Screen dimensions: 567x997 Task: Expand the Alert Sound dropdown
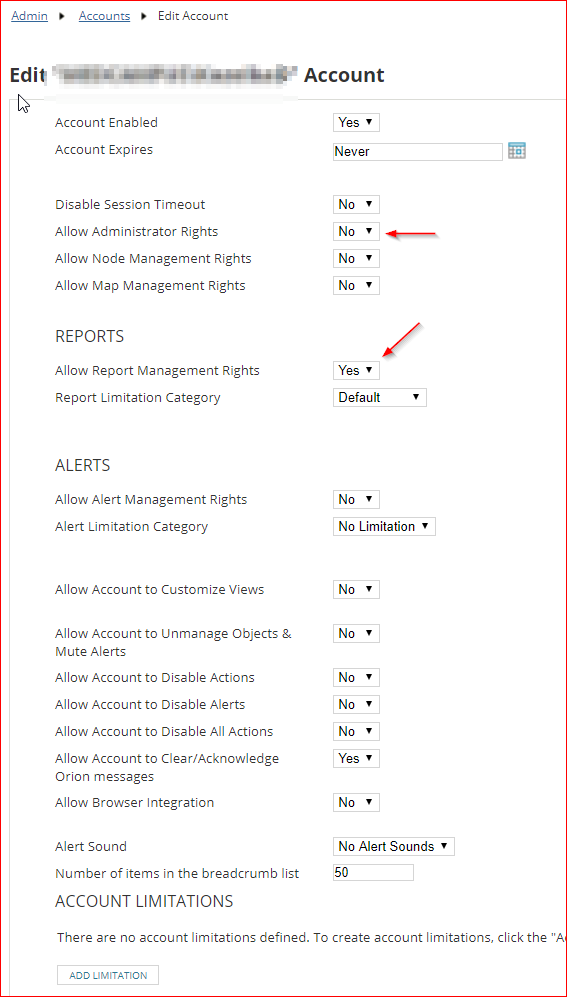pyautogui.click(x=393, y=846)
